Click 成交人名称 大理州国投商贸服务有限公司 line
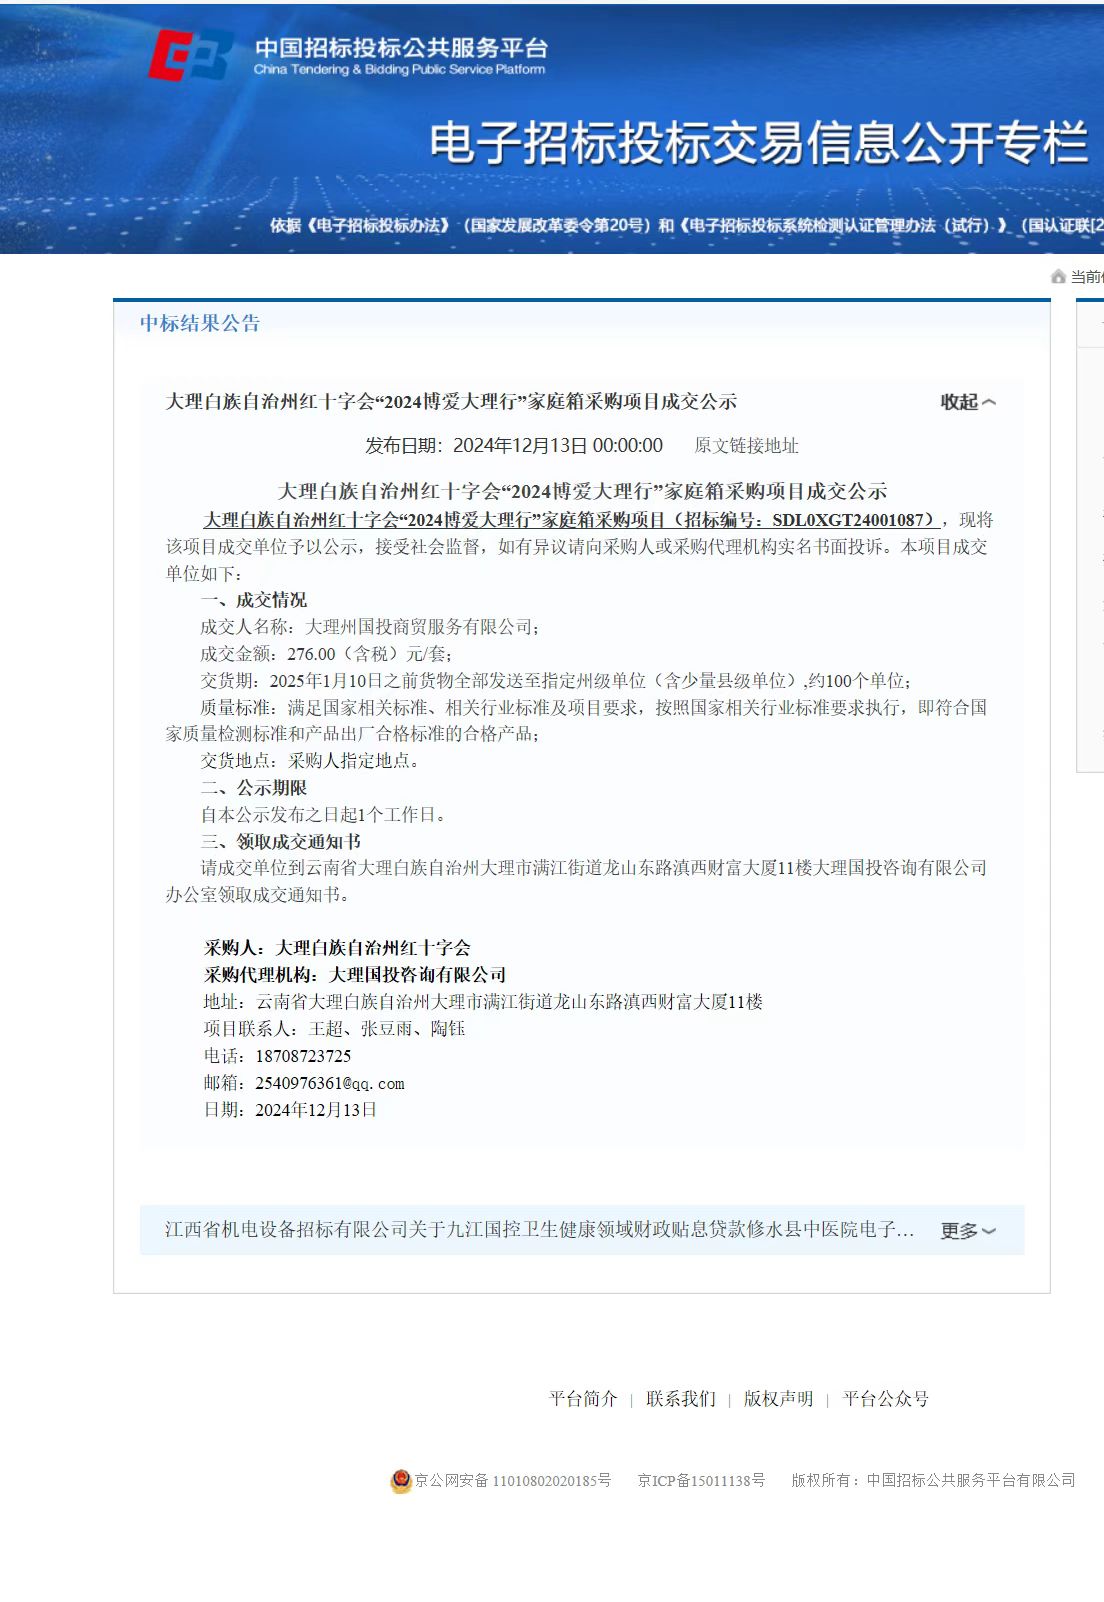Screen dimensions: 1104x1602 click(x=370, y=627)
